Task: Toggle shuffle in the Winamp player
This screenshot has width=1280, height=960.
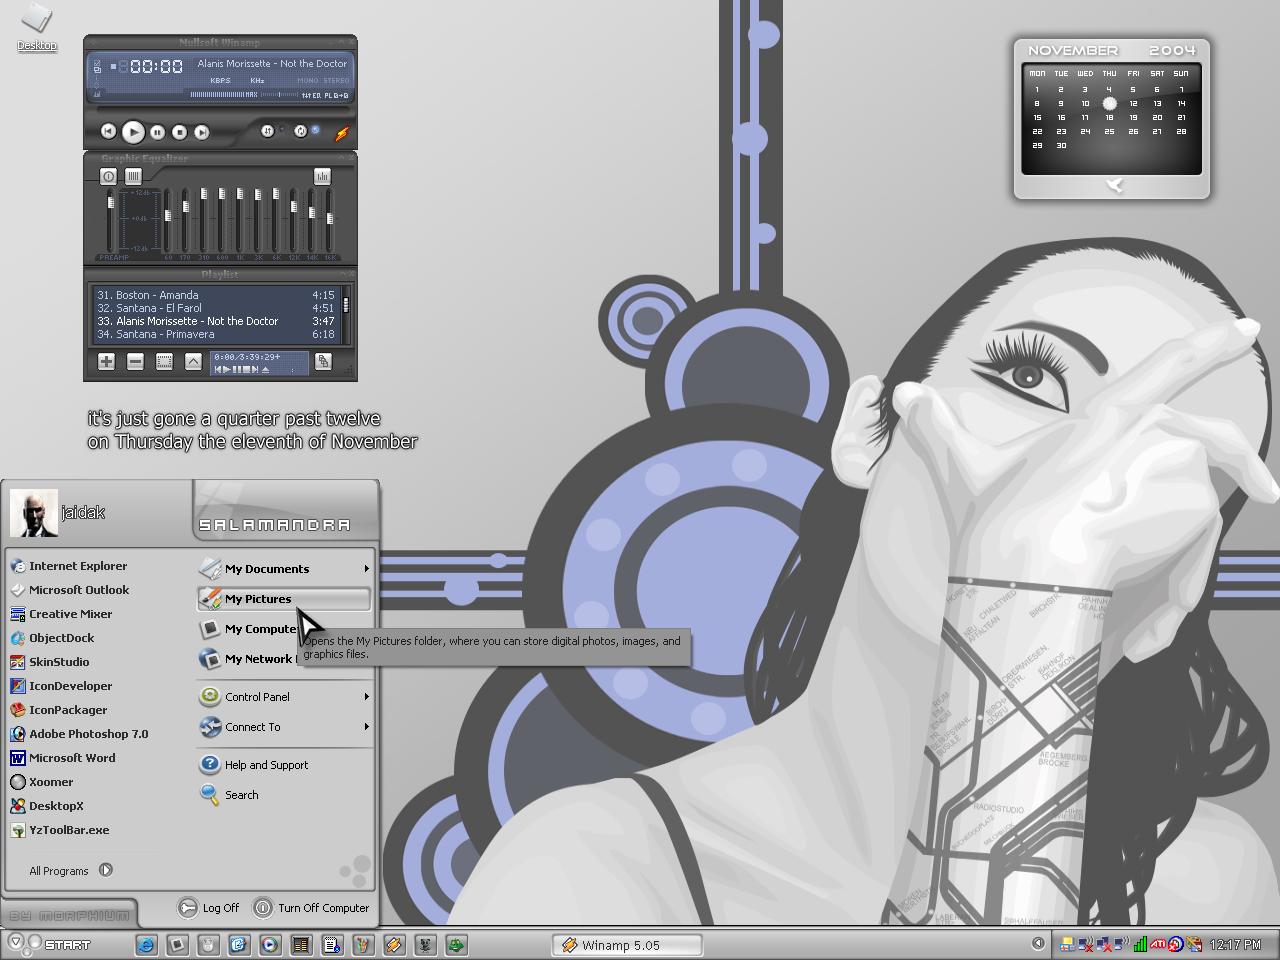Action: point(268,131)
